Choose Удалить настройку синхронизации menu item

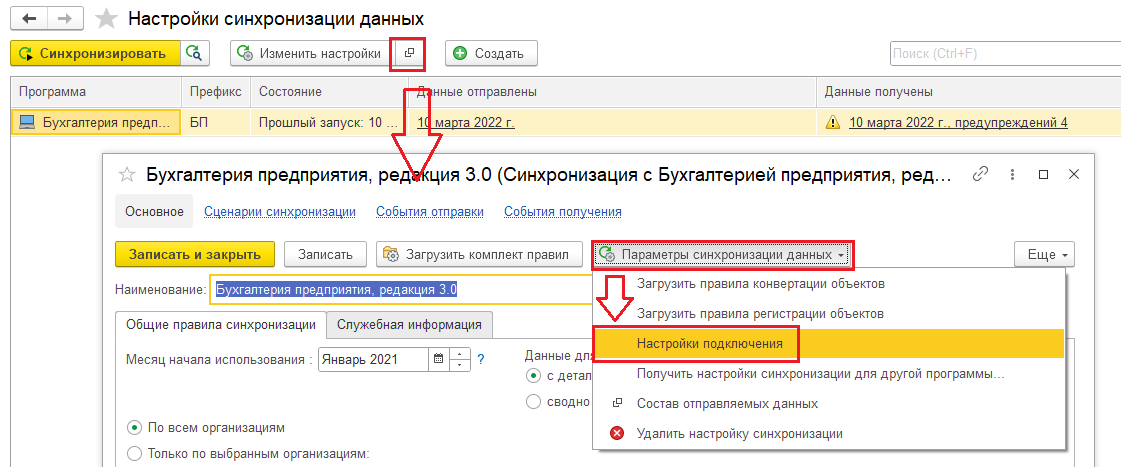pyautogui.click(x=829, y=433)
